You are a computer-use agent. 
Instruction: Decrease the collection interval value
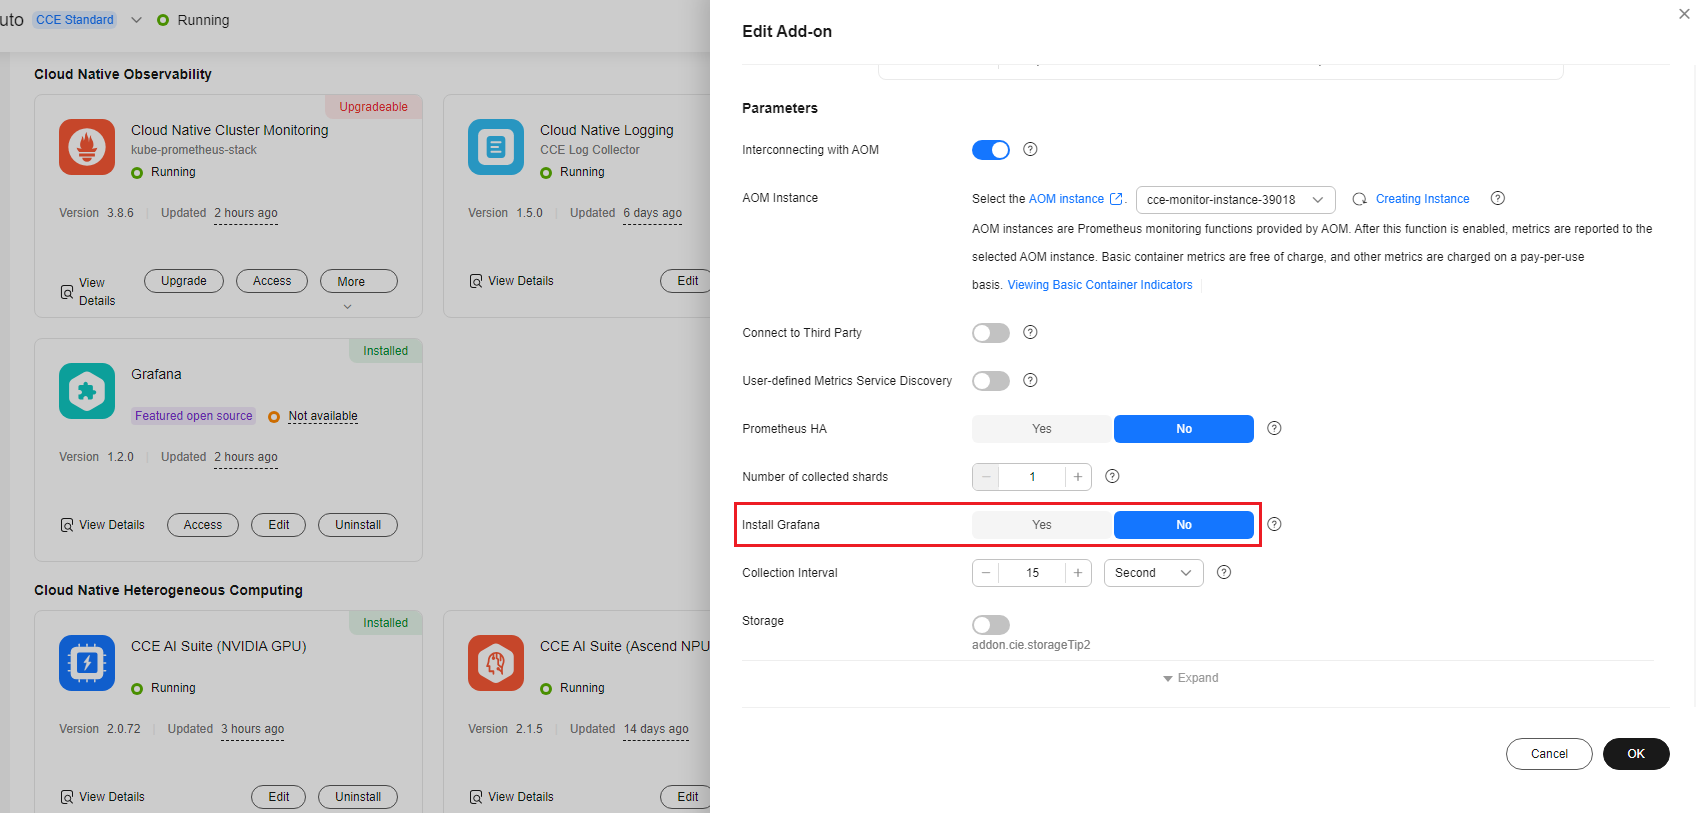tap(986, 573)
